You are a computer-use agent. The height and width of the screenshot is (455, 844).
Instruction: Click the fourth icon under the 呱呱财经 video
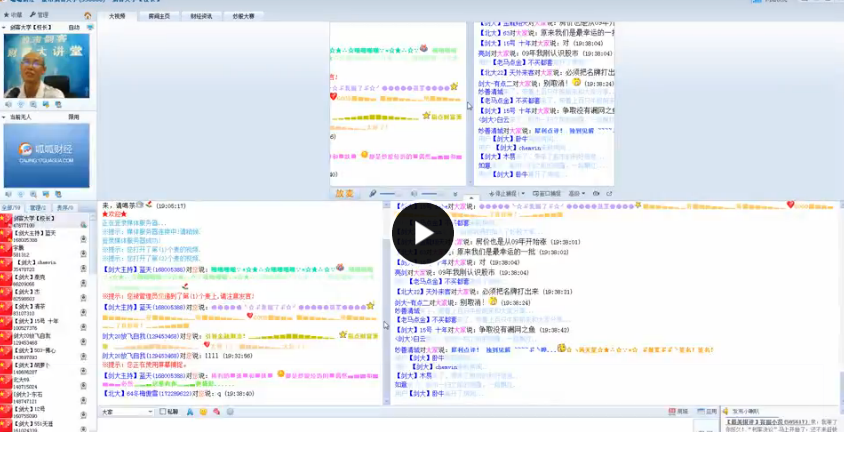click(x=46, y=194)
